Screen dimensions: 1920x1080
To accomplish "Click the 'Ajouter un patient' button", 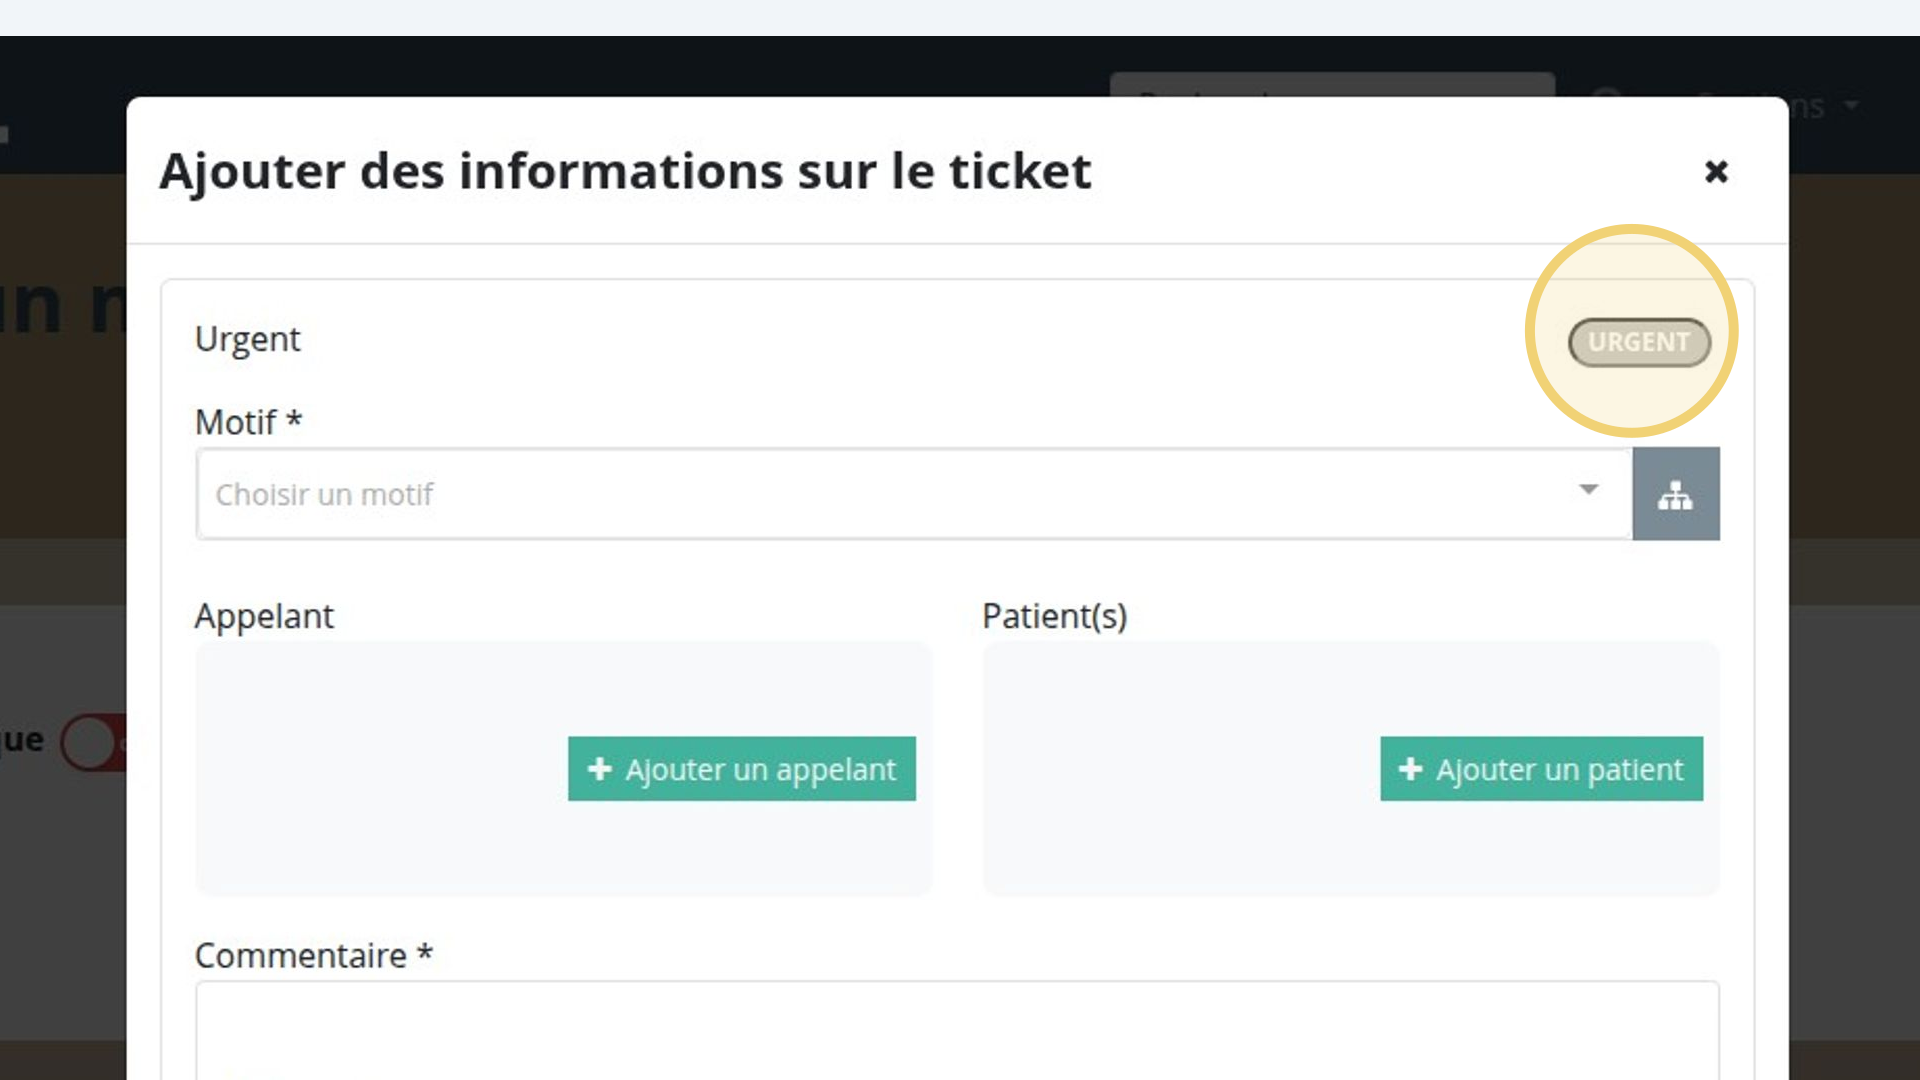I will coord(1541,769).
